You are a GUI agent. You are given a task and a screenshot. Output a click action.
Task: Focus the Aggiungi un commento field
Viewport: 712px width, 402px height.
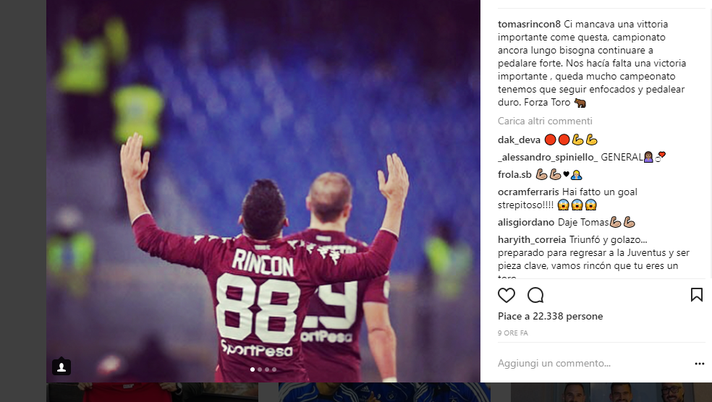(590, 363)
